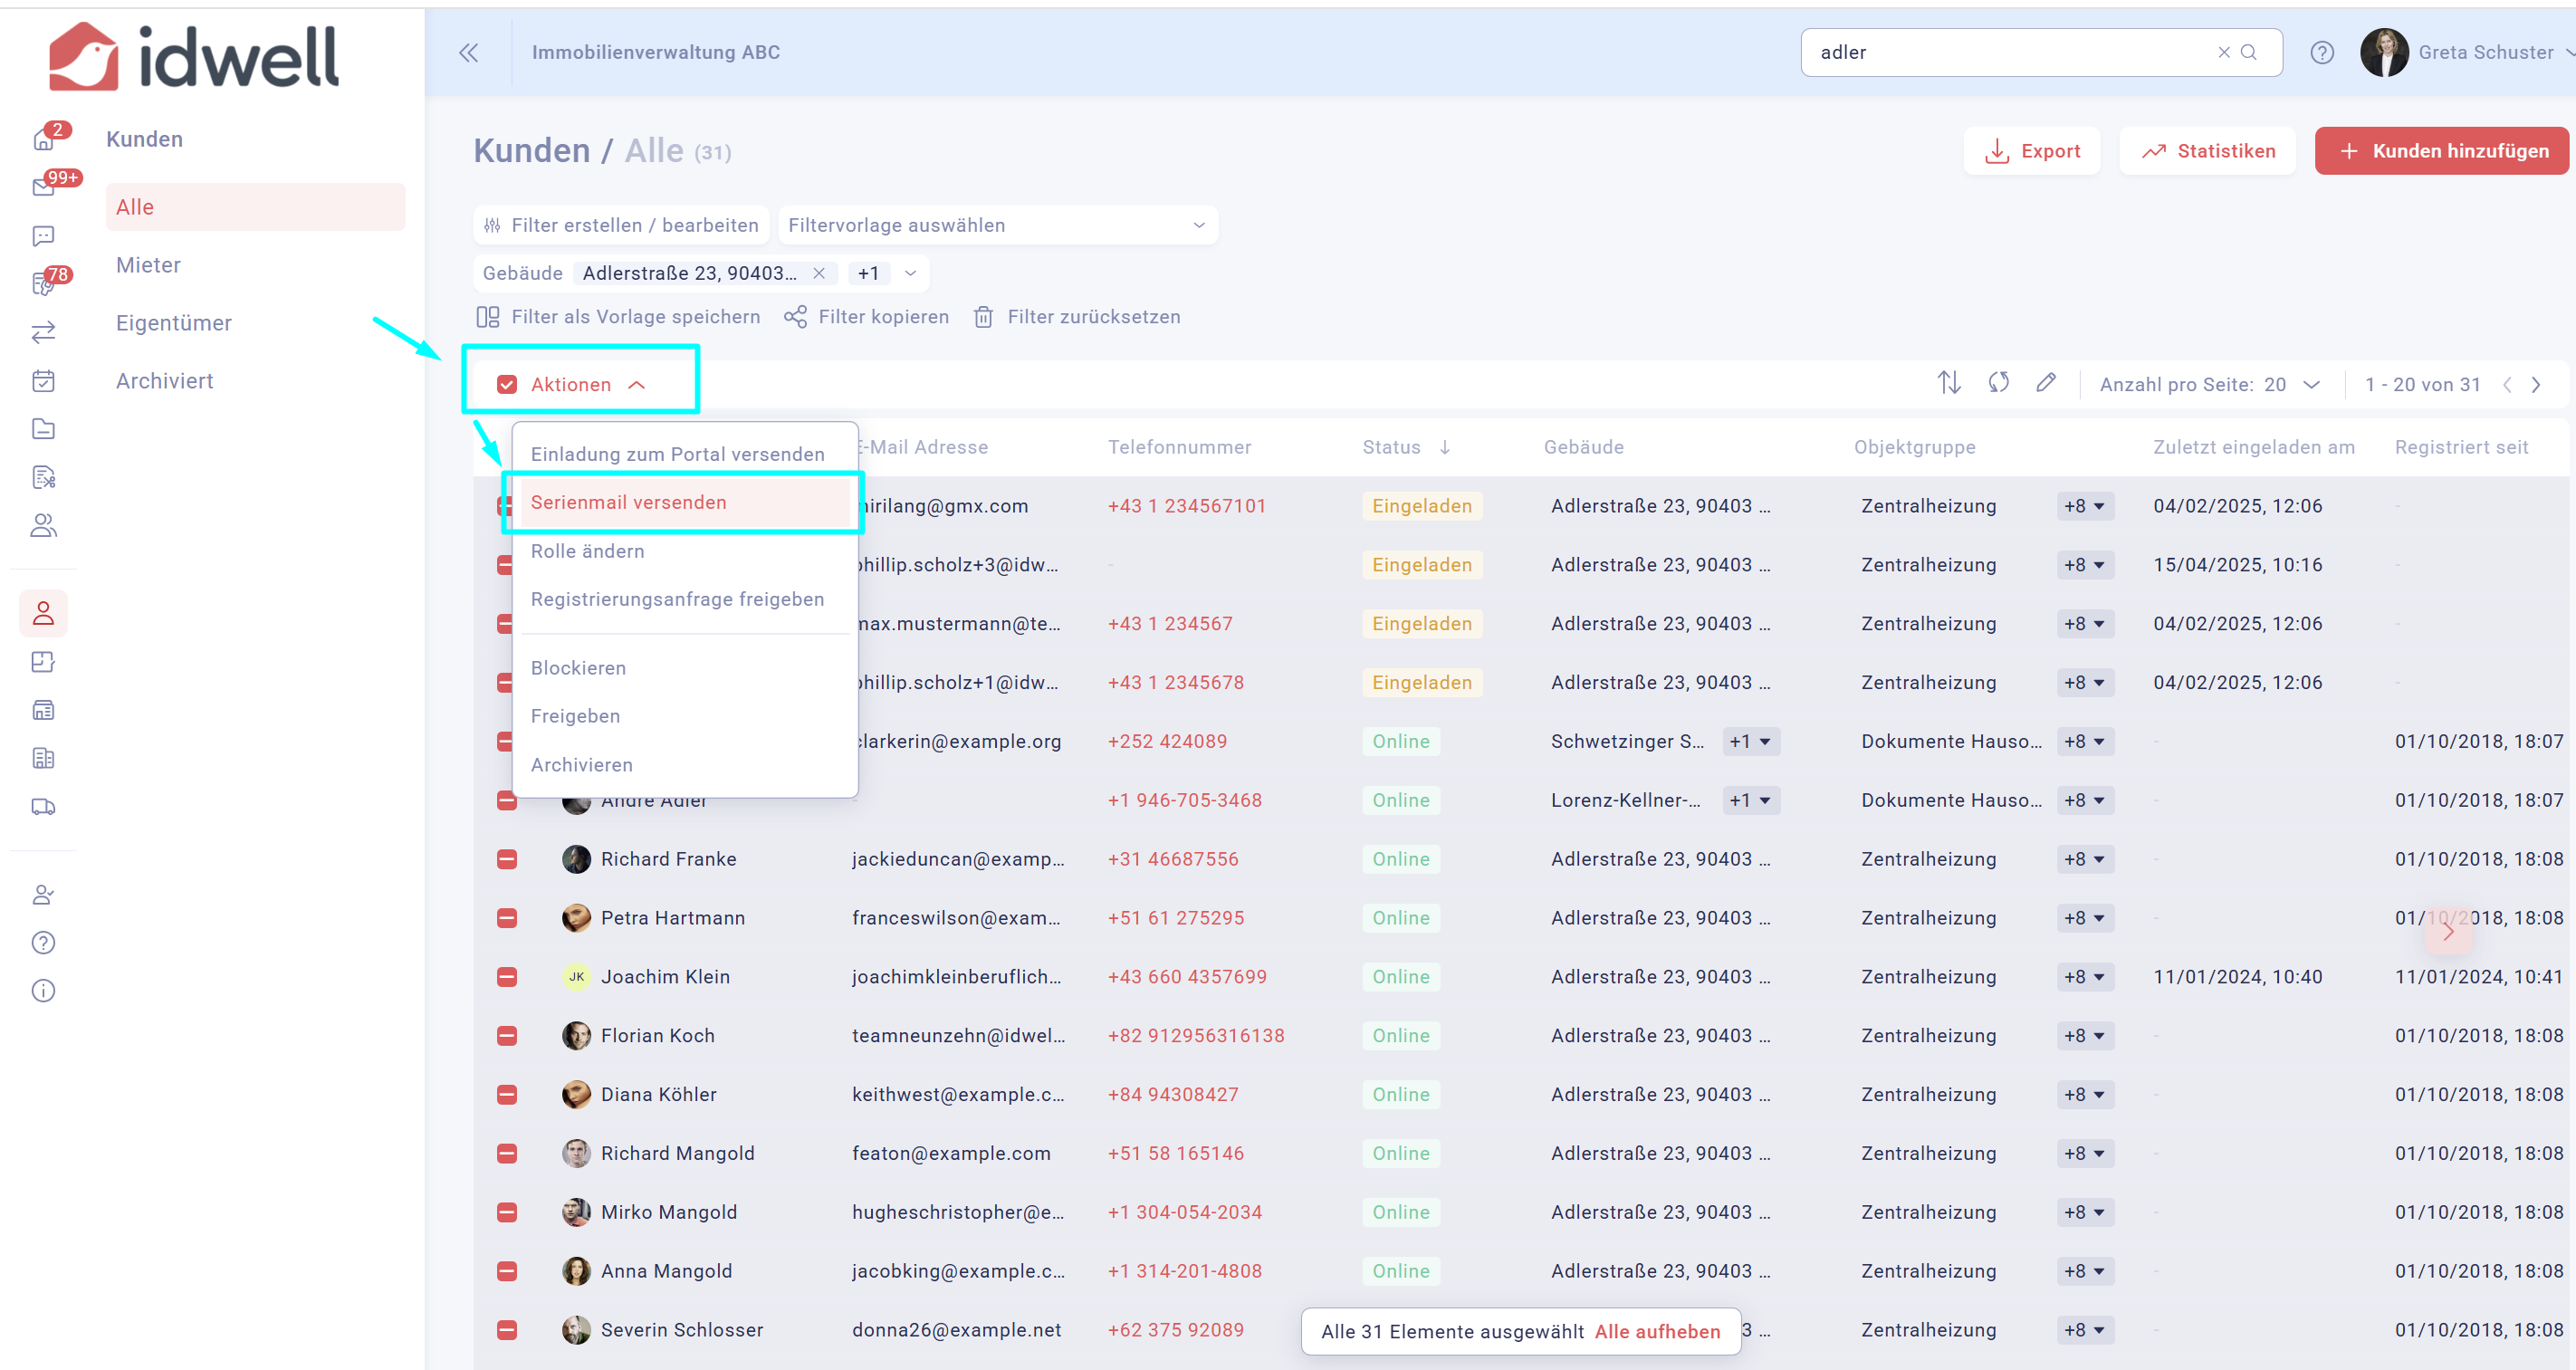Viewport: 2576px width, 1370px height.
Task: Click Filter zurücksetzen
Action: (1078, 317)
